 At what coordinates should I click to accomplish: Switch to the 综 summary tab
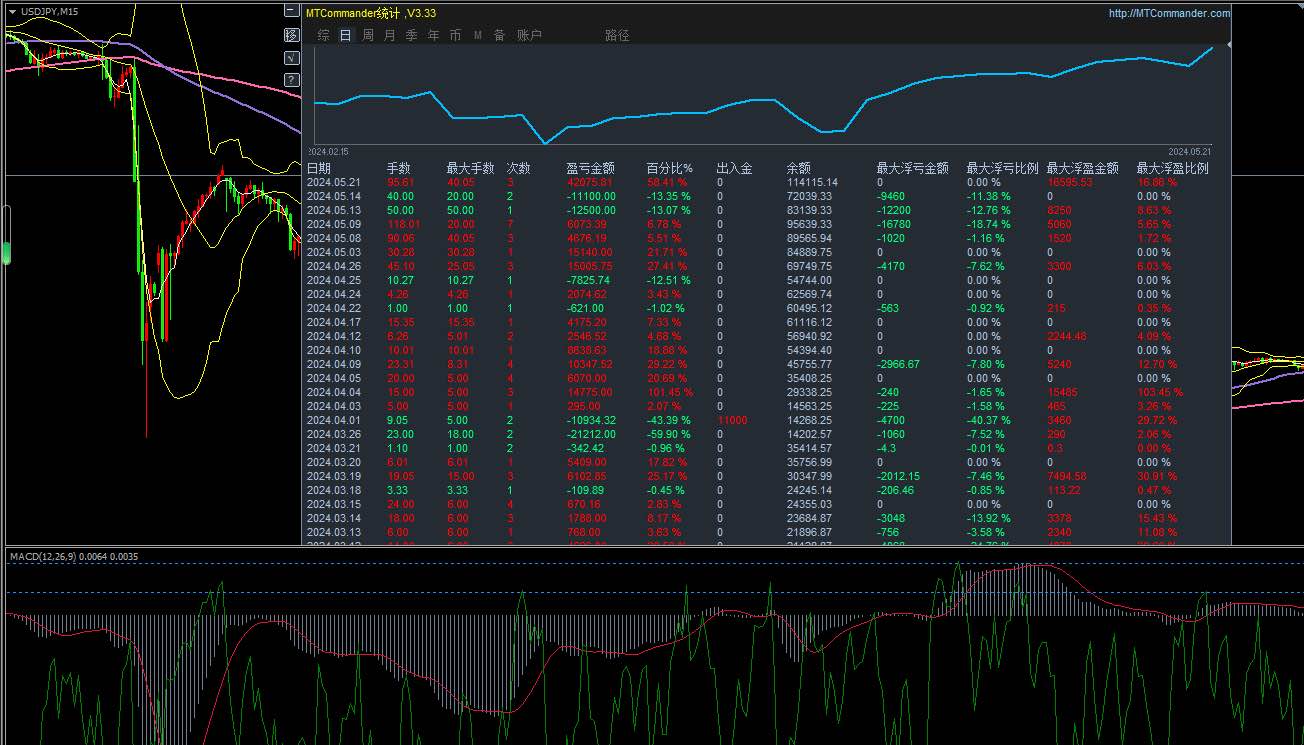coord(323,35)
